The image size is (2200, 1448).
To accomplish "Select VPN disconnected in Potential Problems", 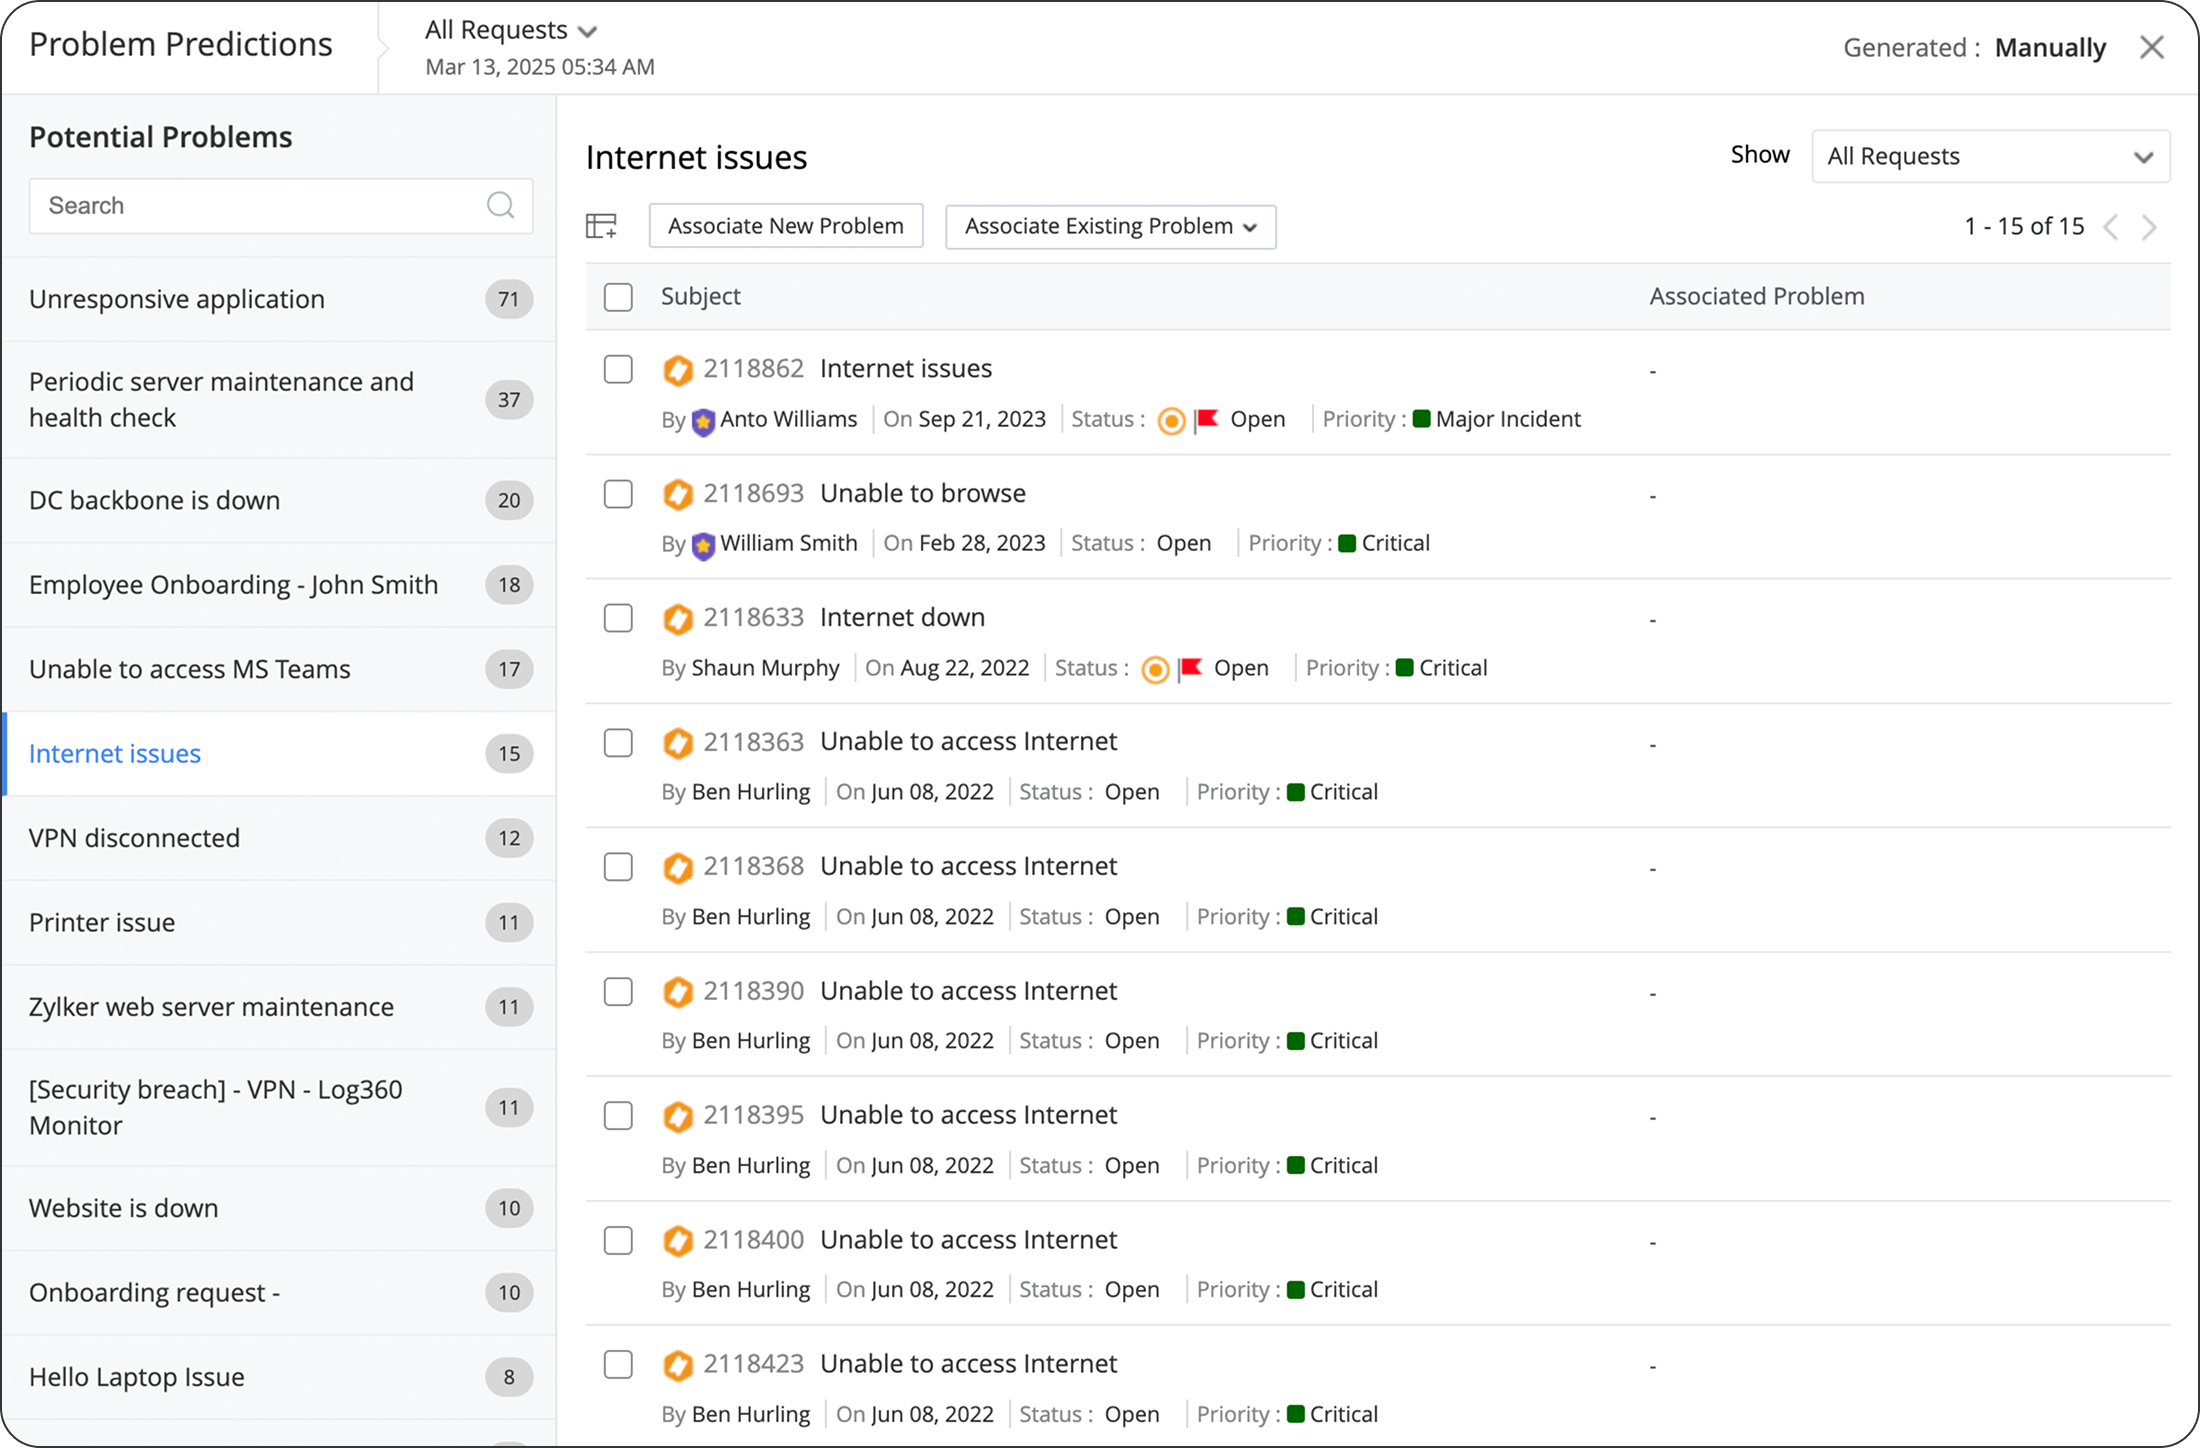I will coord(134,838).
